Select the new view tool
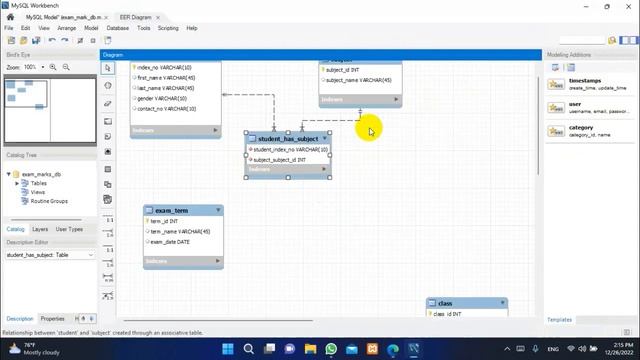The height and width of the screenshot is (360, 640). click(x=108, y=184)
